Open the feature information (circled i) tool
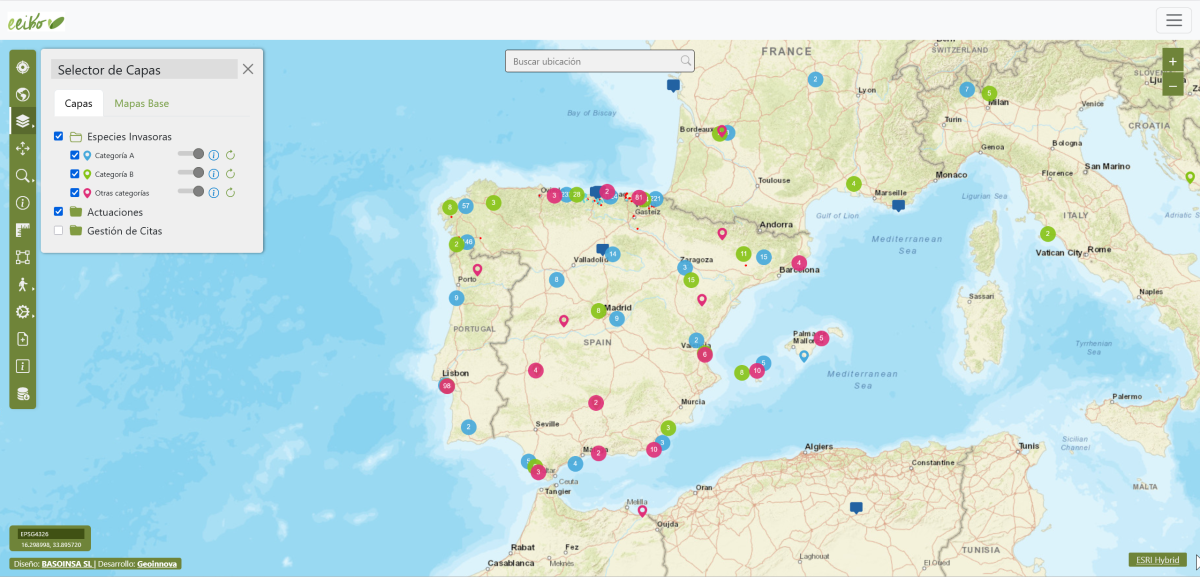Screen dimensions: 1200x577 pos(22,203)
